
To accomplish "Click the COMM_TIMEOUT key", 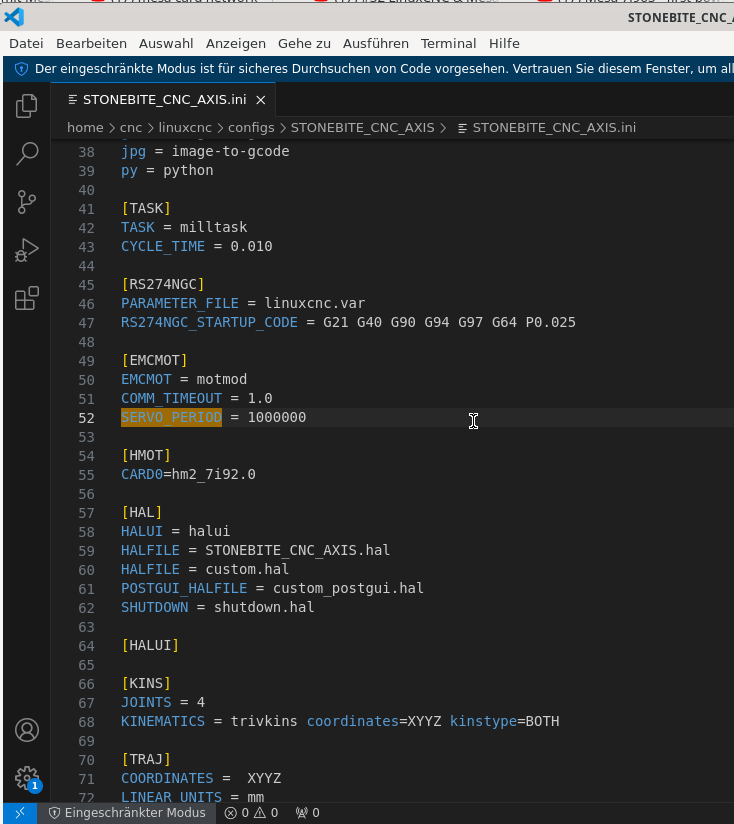I will (x=171, y=398).
